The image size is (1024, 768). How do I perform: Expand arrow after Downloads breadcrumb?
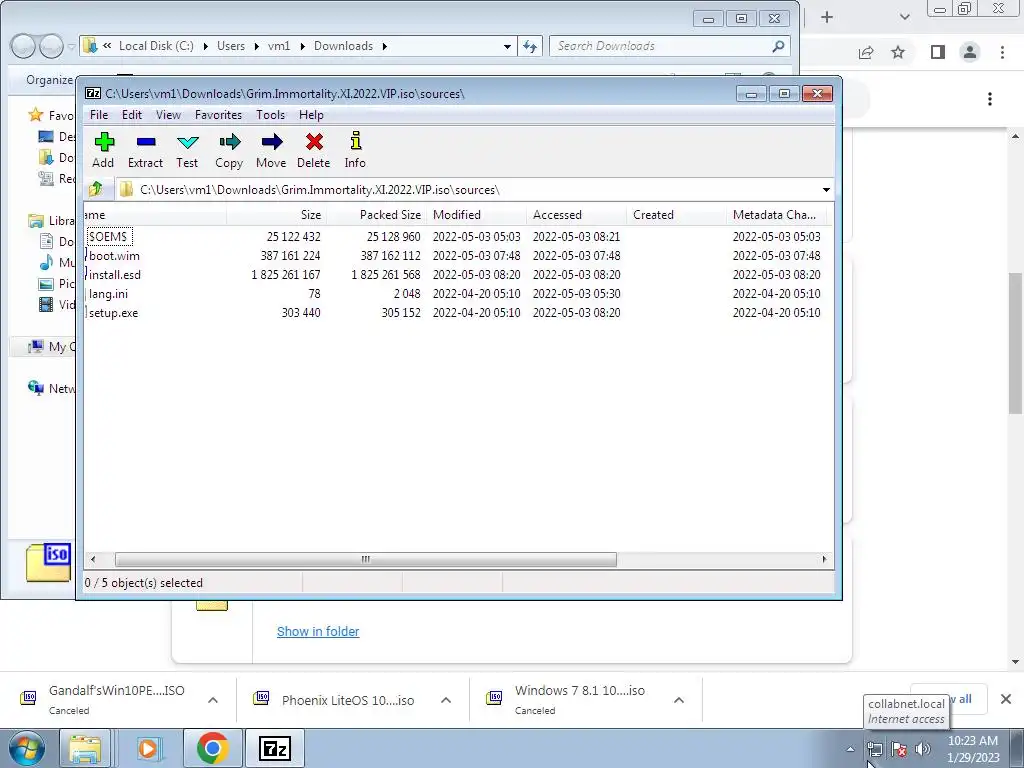385,46
